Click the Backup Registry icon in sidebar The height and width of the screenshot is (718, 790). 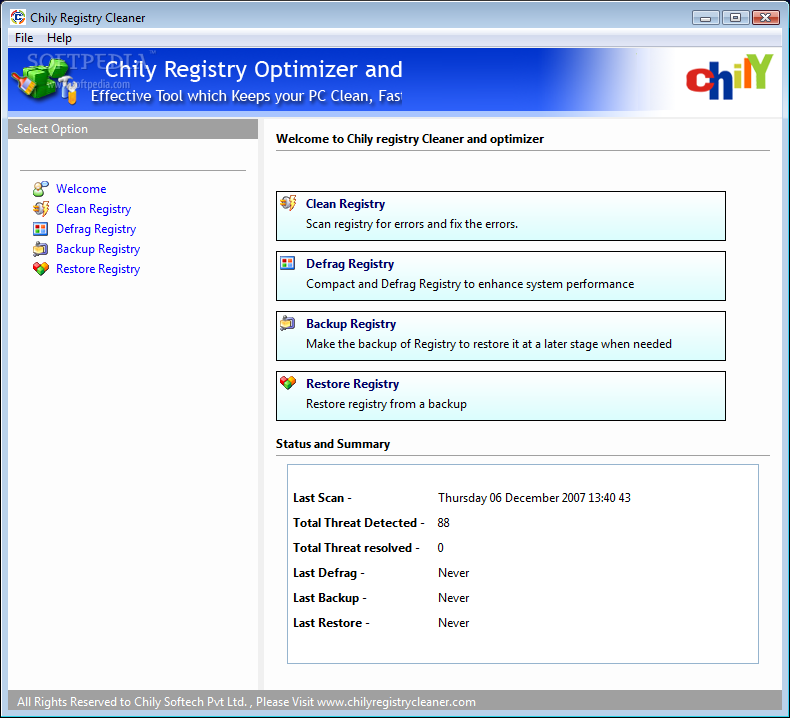point(41,249)
